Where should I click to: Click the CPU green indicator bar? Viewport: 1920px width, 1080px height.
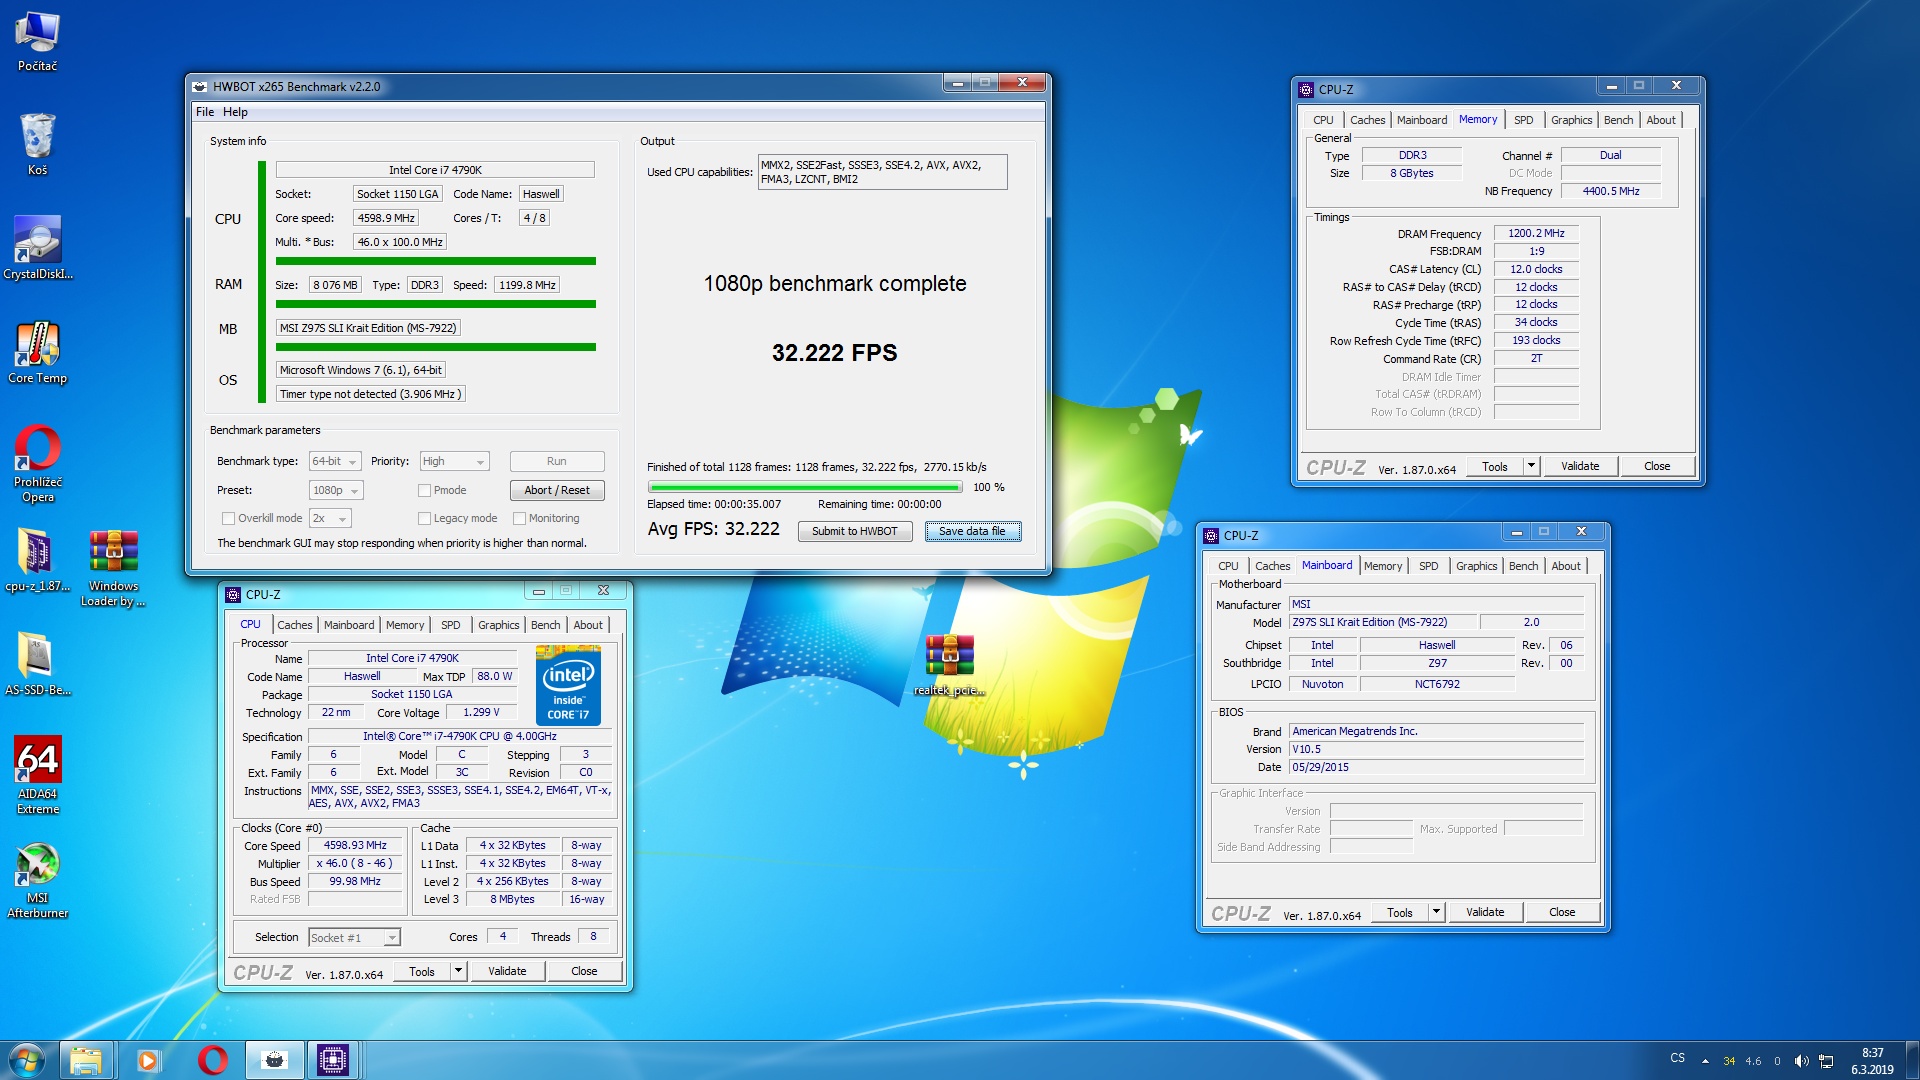point(435,261)
